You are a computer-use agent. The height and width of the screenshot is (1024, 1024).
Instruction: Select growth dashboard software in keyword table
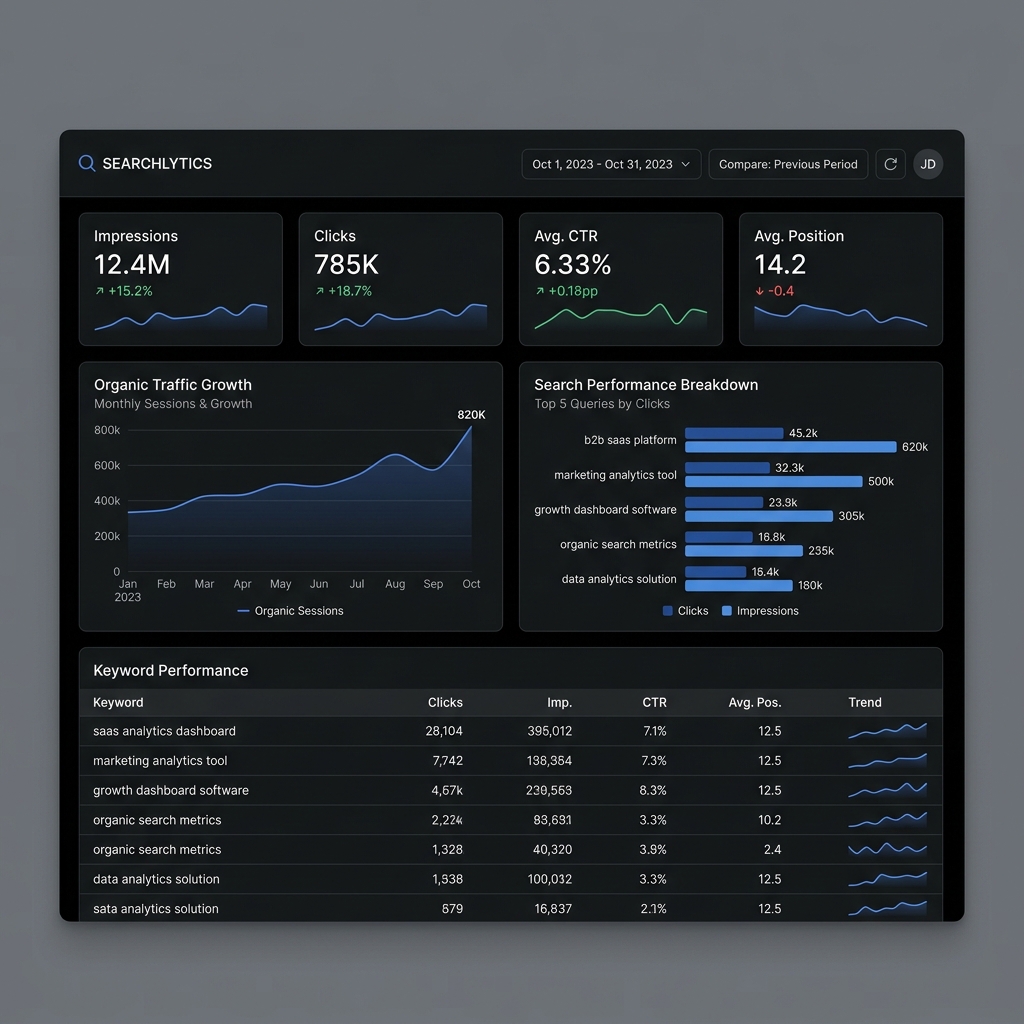point(511,790)
